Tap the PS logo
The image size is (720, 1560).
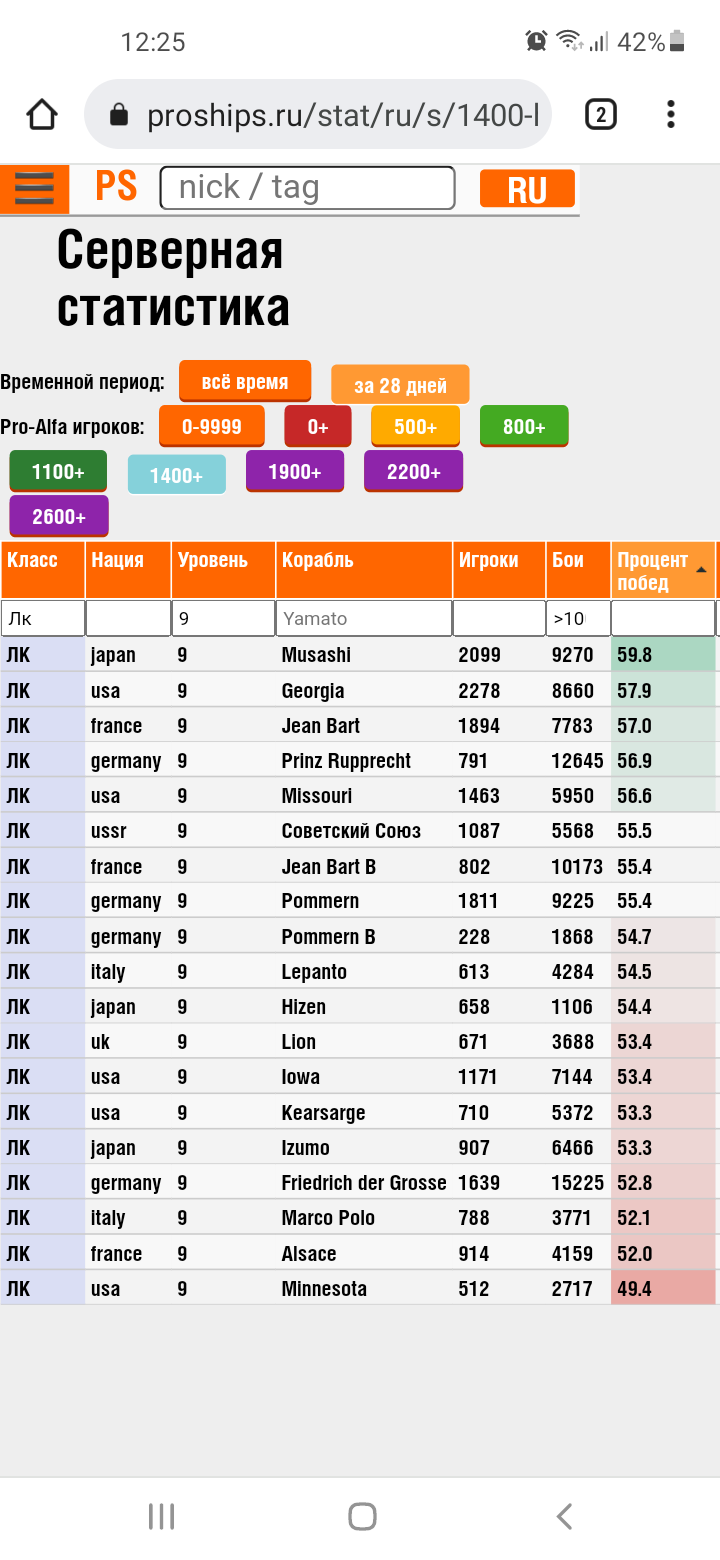click(x=116, y=187)
